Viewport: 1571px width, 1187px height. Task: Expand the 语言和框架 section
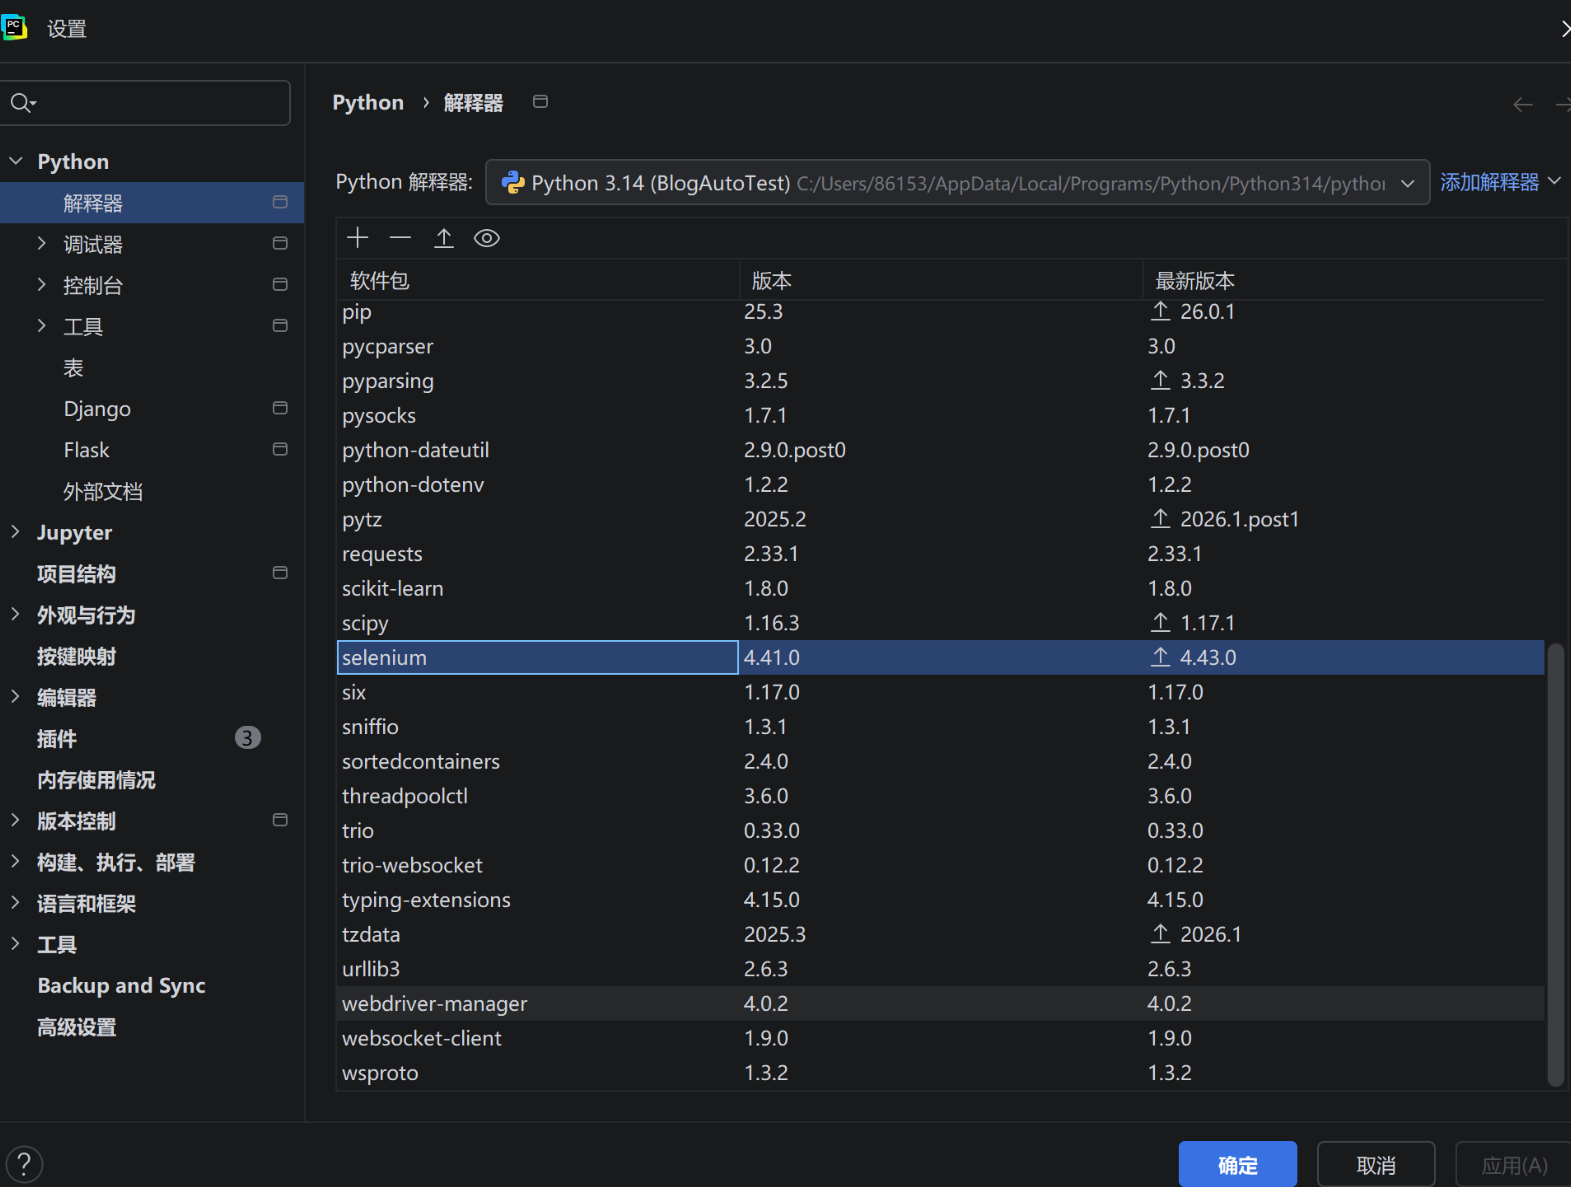(16, 902)
